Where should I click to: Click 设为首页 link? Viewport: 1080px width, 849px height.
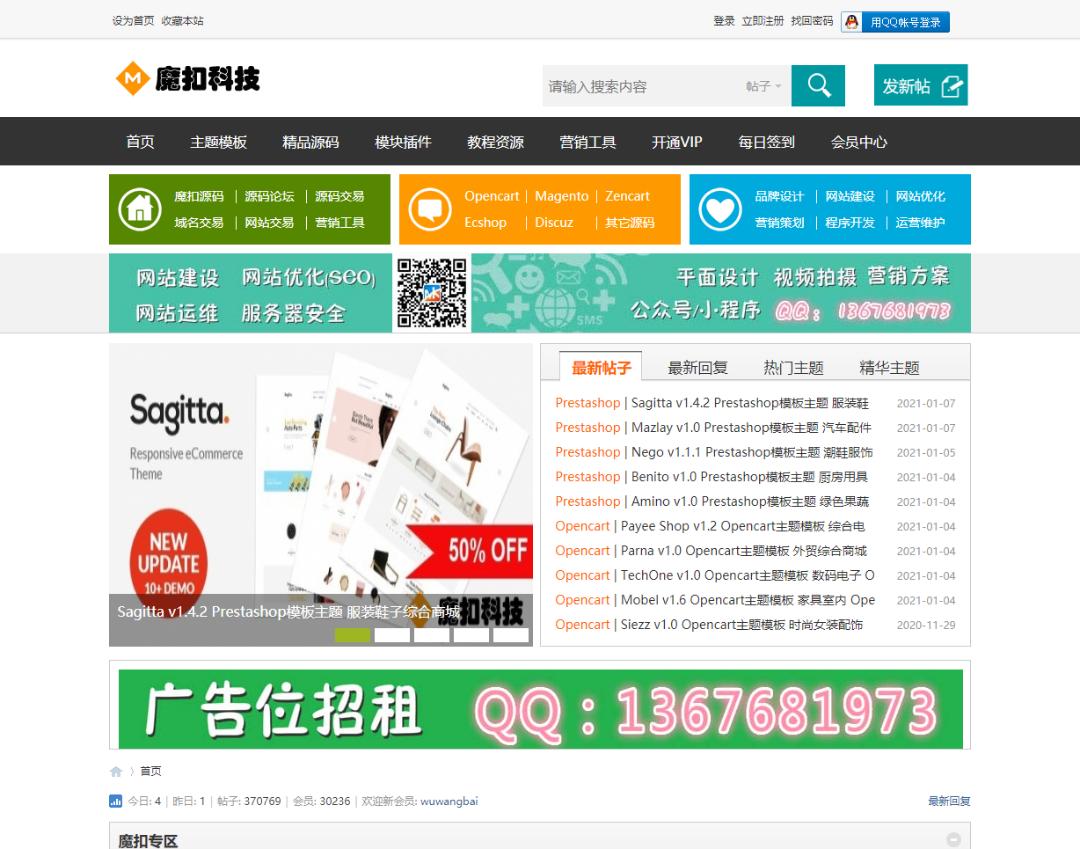[x=133, y=21]
